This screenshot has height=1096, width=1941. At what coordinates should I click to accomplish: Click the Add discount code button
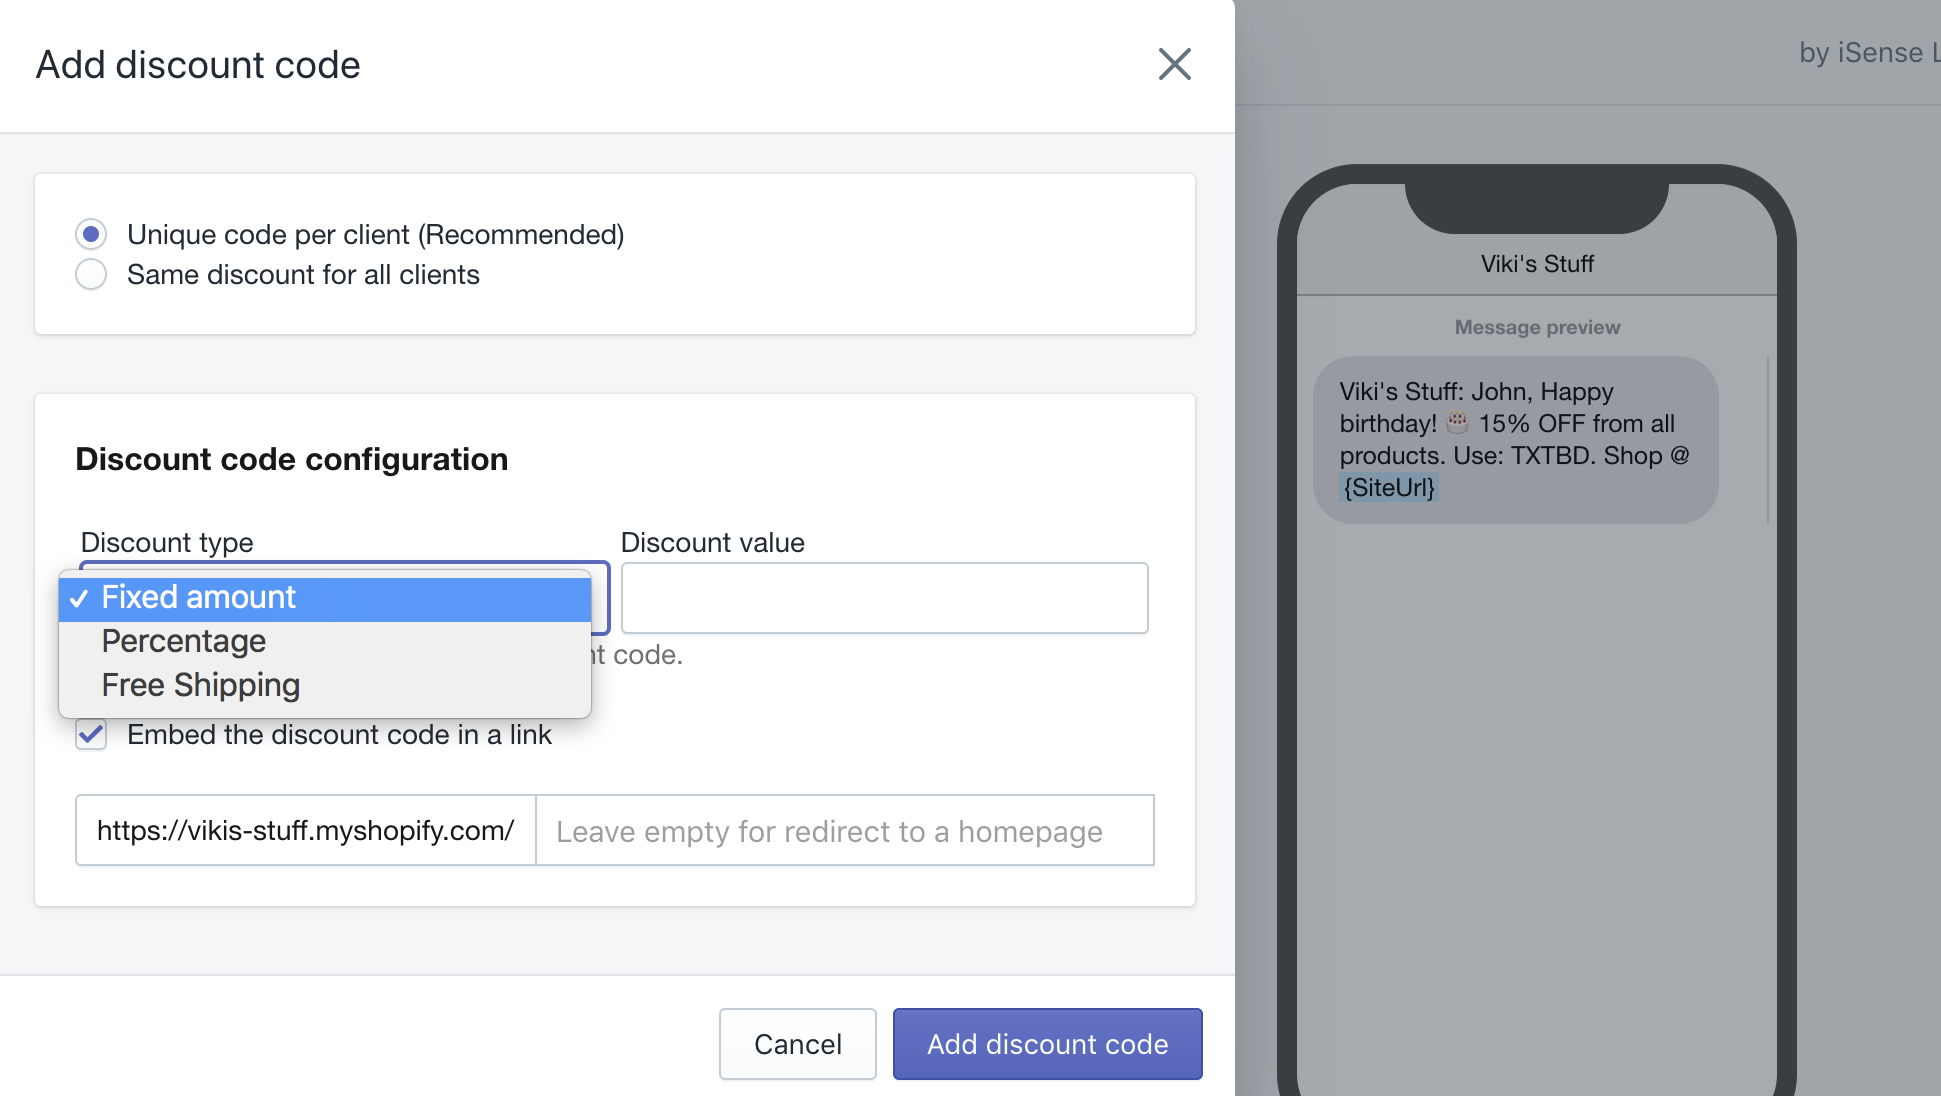pyautogui.click(x=1047, y=1044)
